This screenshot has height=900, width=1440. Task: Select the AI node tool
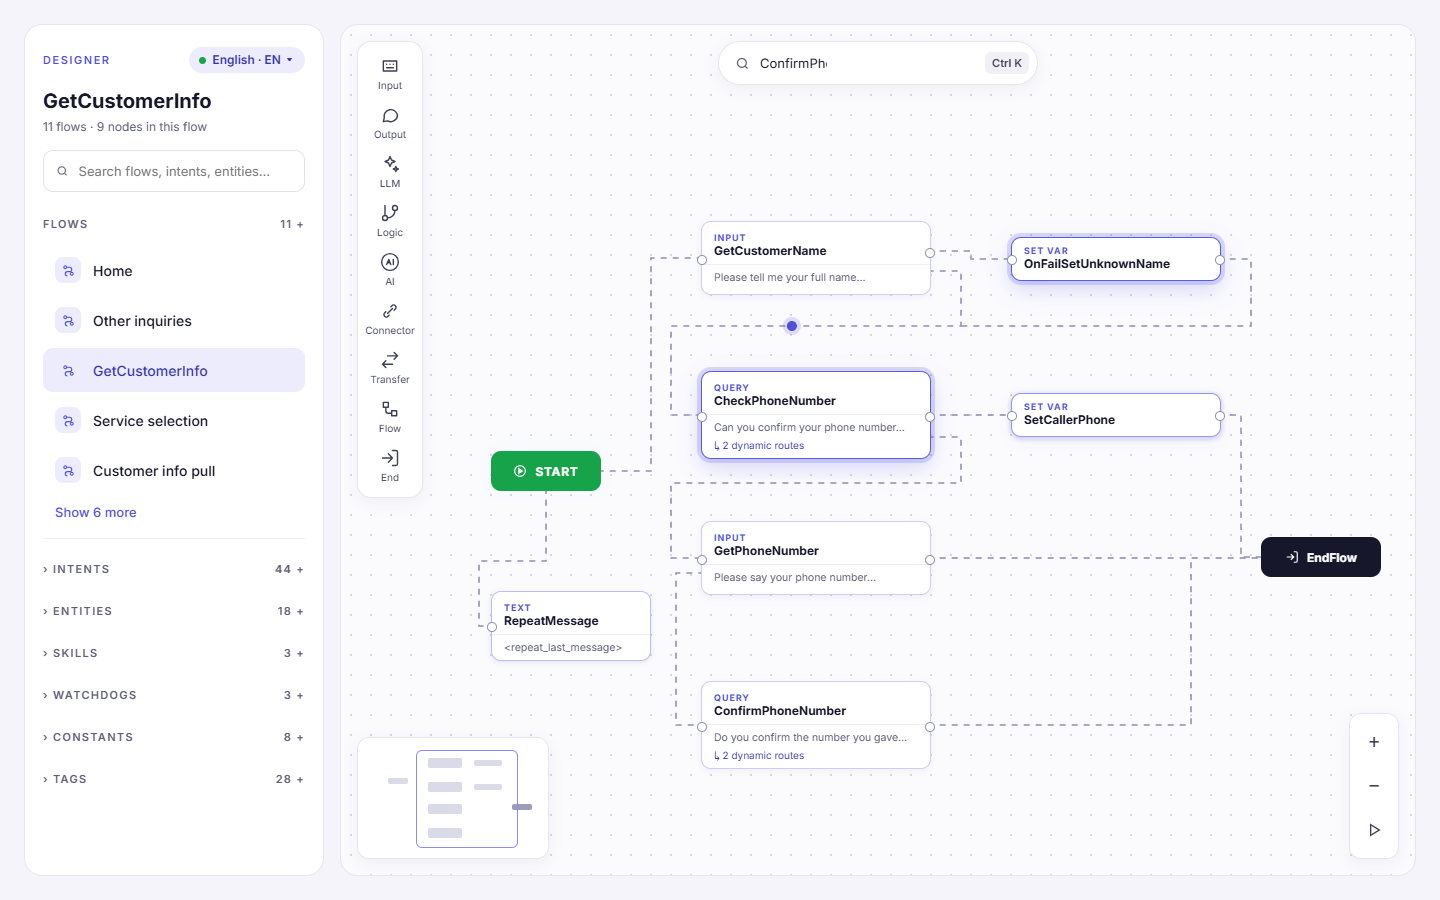(x=390, y=270)
